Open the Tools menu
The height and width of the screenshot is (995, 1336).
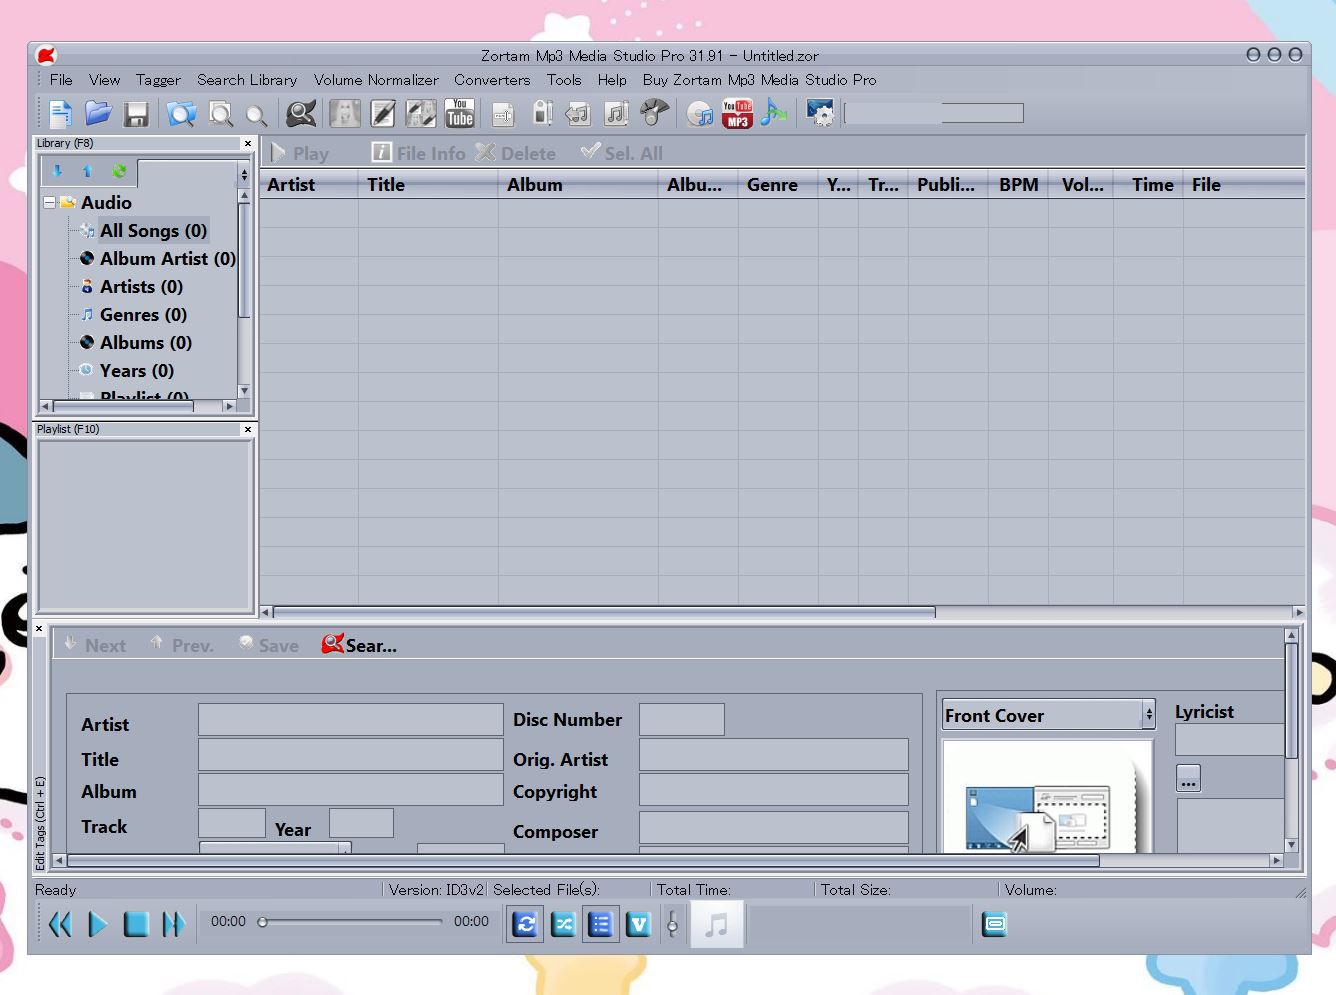564,80
